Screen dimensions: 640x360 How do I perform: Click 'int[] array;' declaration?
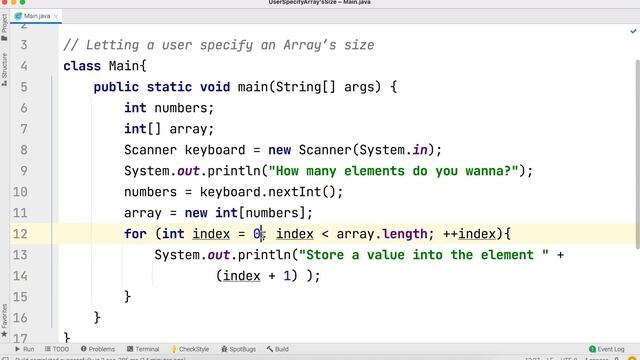point(169,129)
